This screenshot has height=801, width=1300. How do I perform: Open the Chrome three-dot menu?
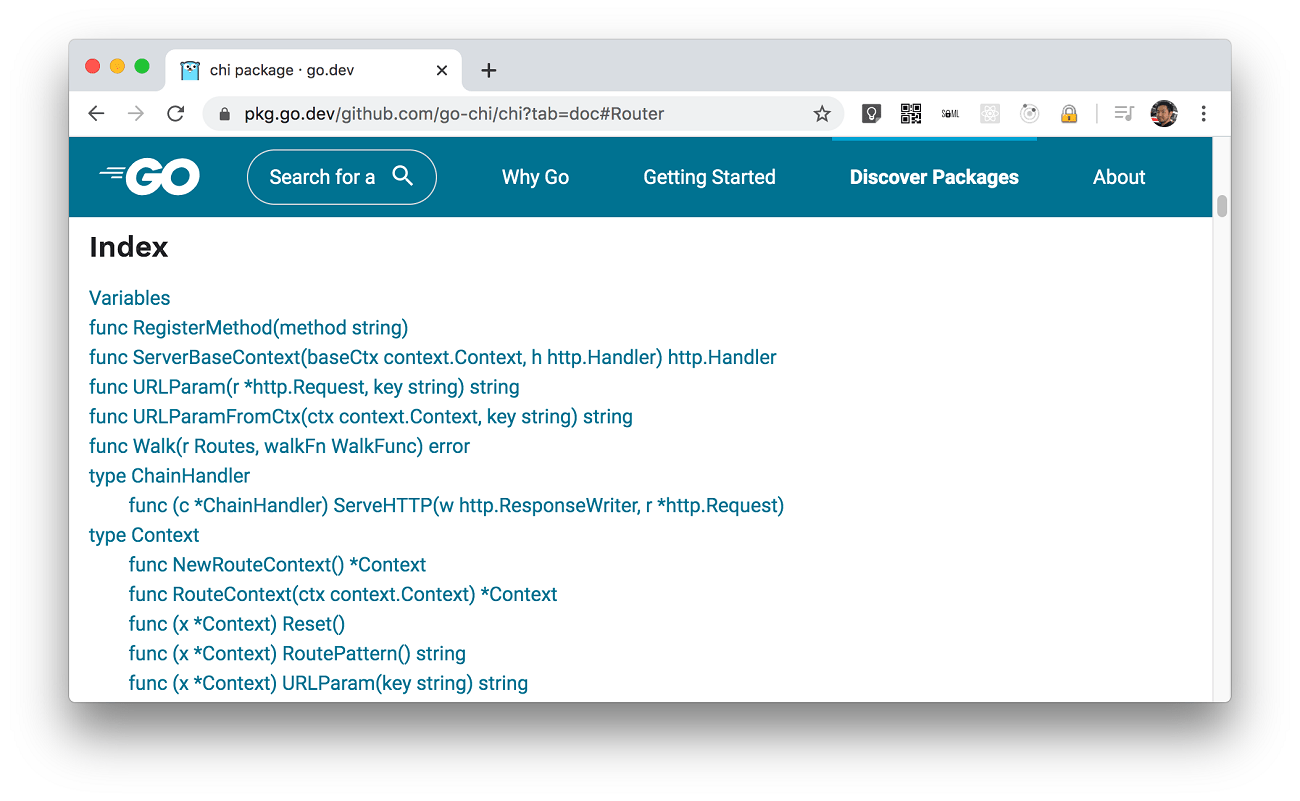coord(1204,114)
